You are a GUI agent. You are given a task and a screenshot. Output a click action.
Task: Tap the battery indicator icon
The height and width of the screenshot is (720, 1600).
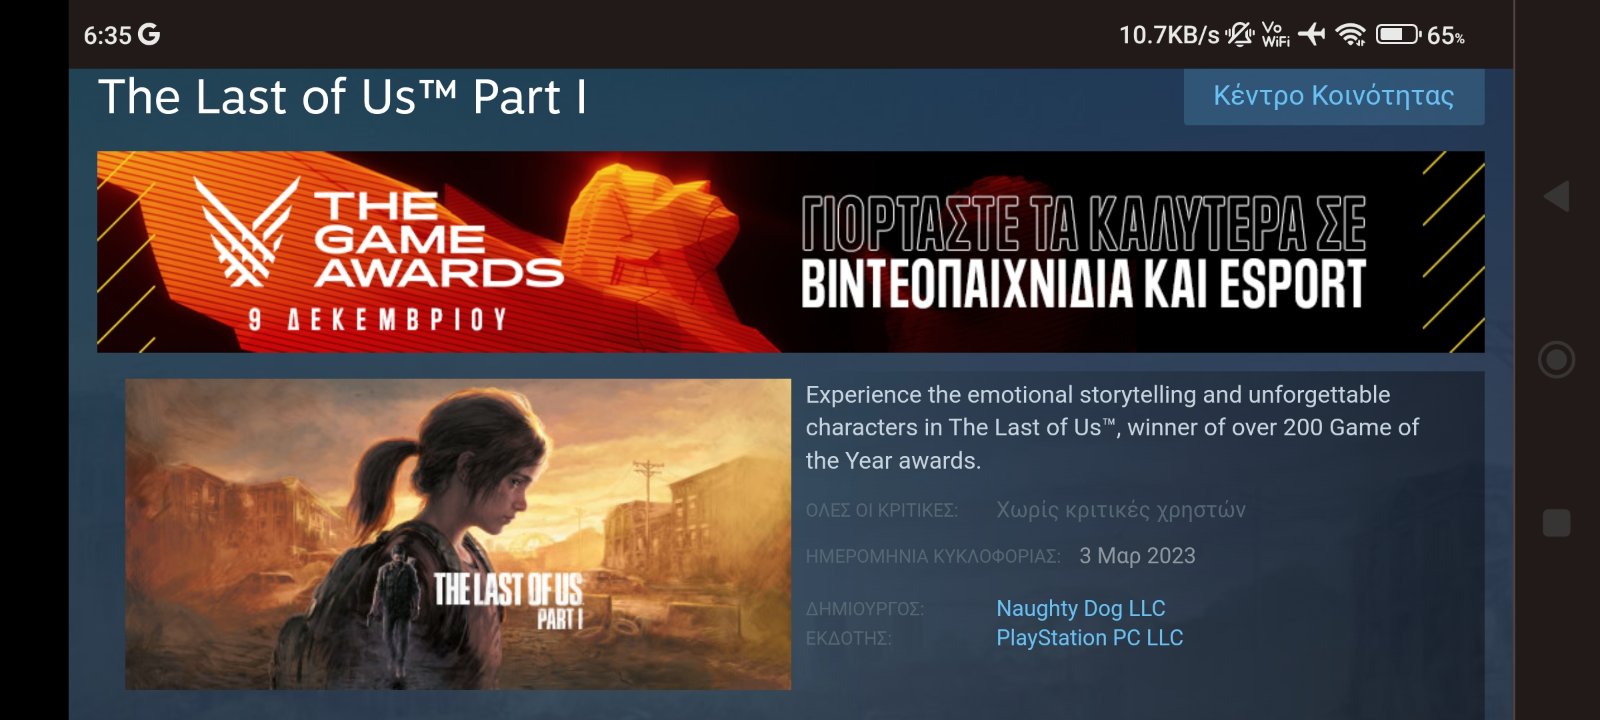[1399, 35]
